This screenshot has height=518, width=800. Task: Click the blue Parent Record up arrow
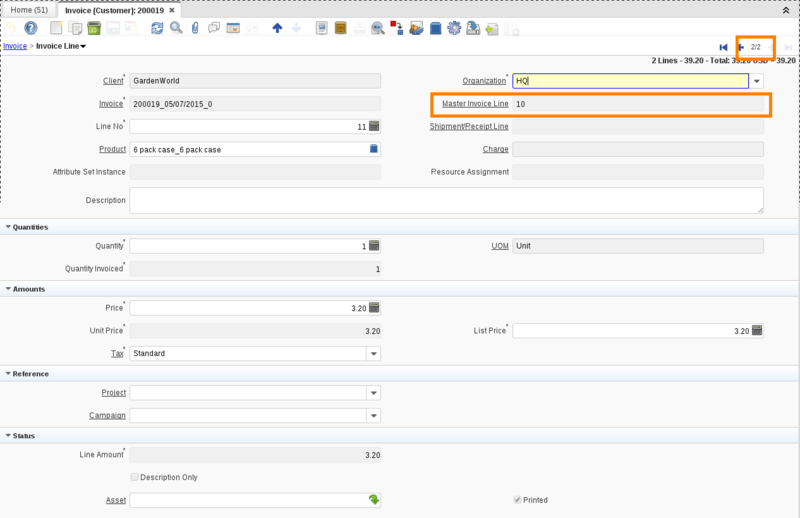(277, 28)
